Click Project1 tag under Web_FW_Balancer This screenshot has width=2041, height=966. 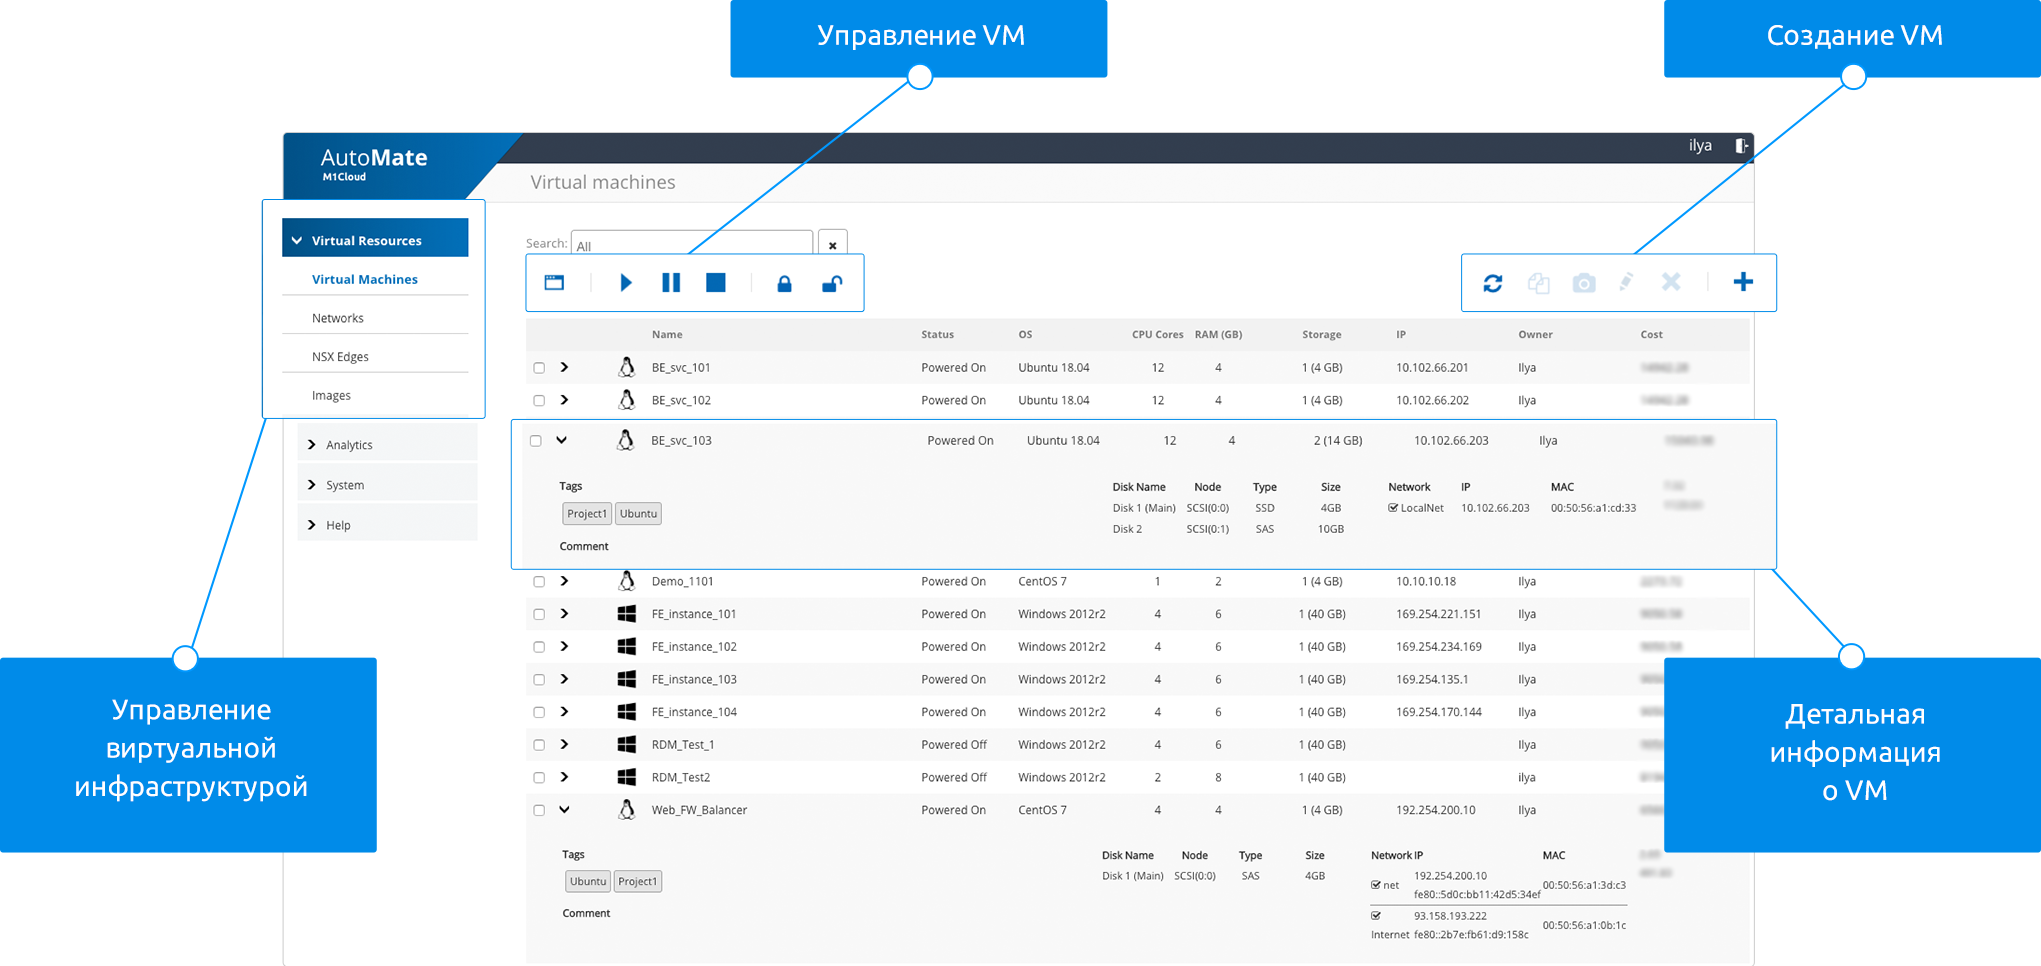click(638, 882)
